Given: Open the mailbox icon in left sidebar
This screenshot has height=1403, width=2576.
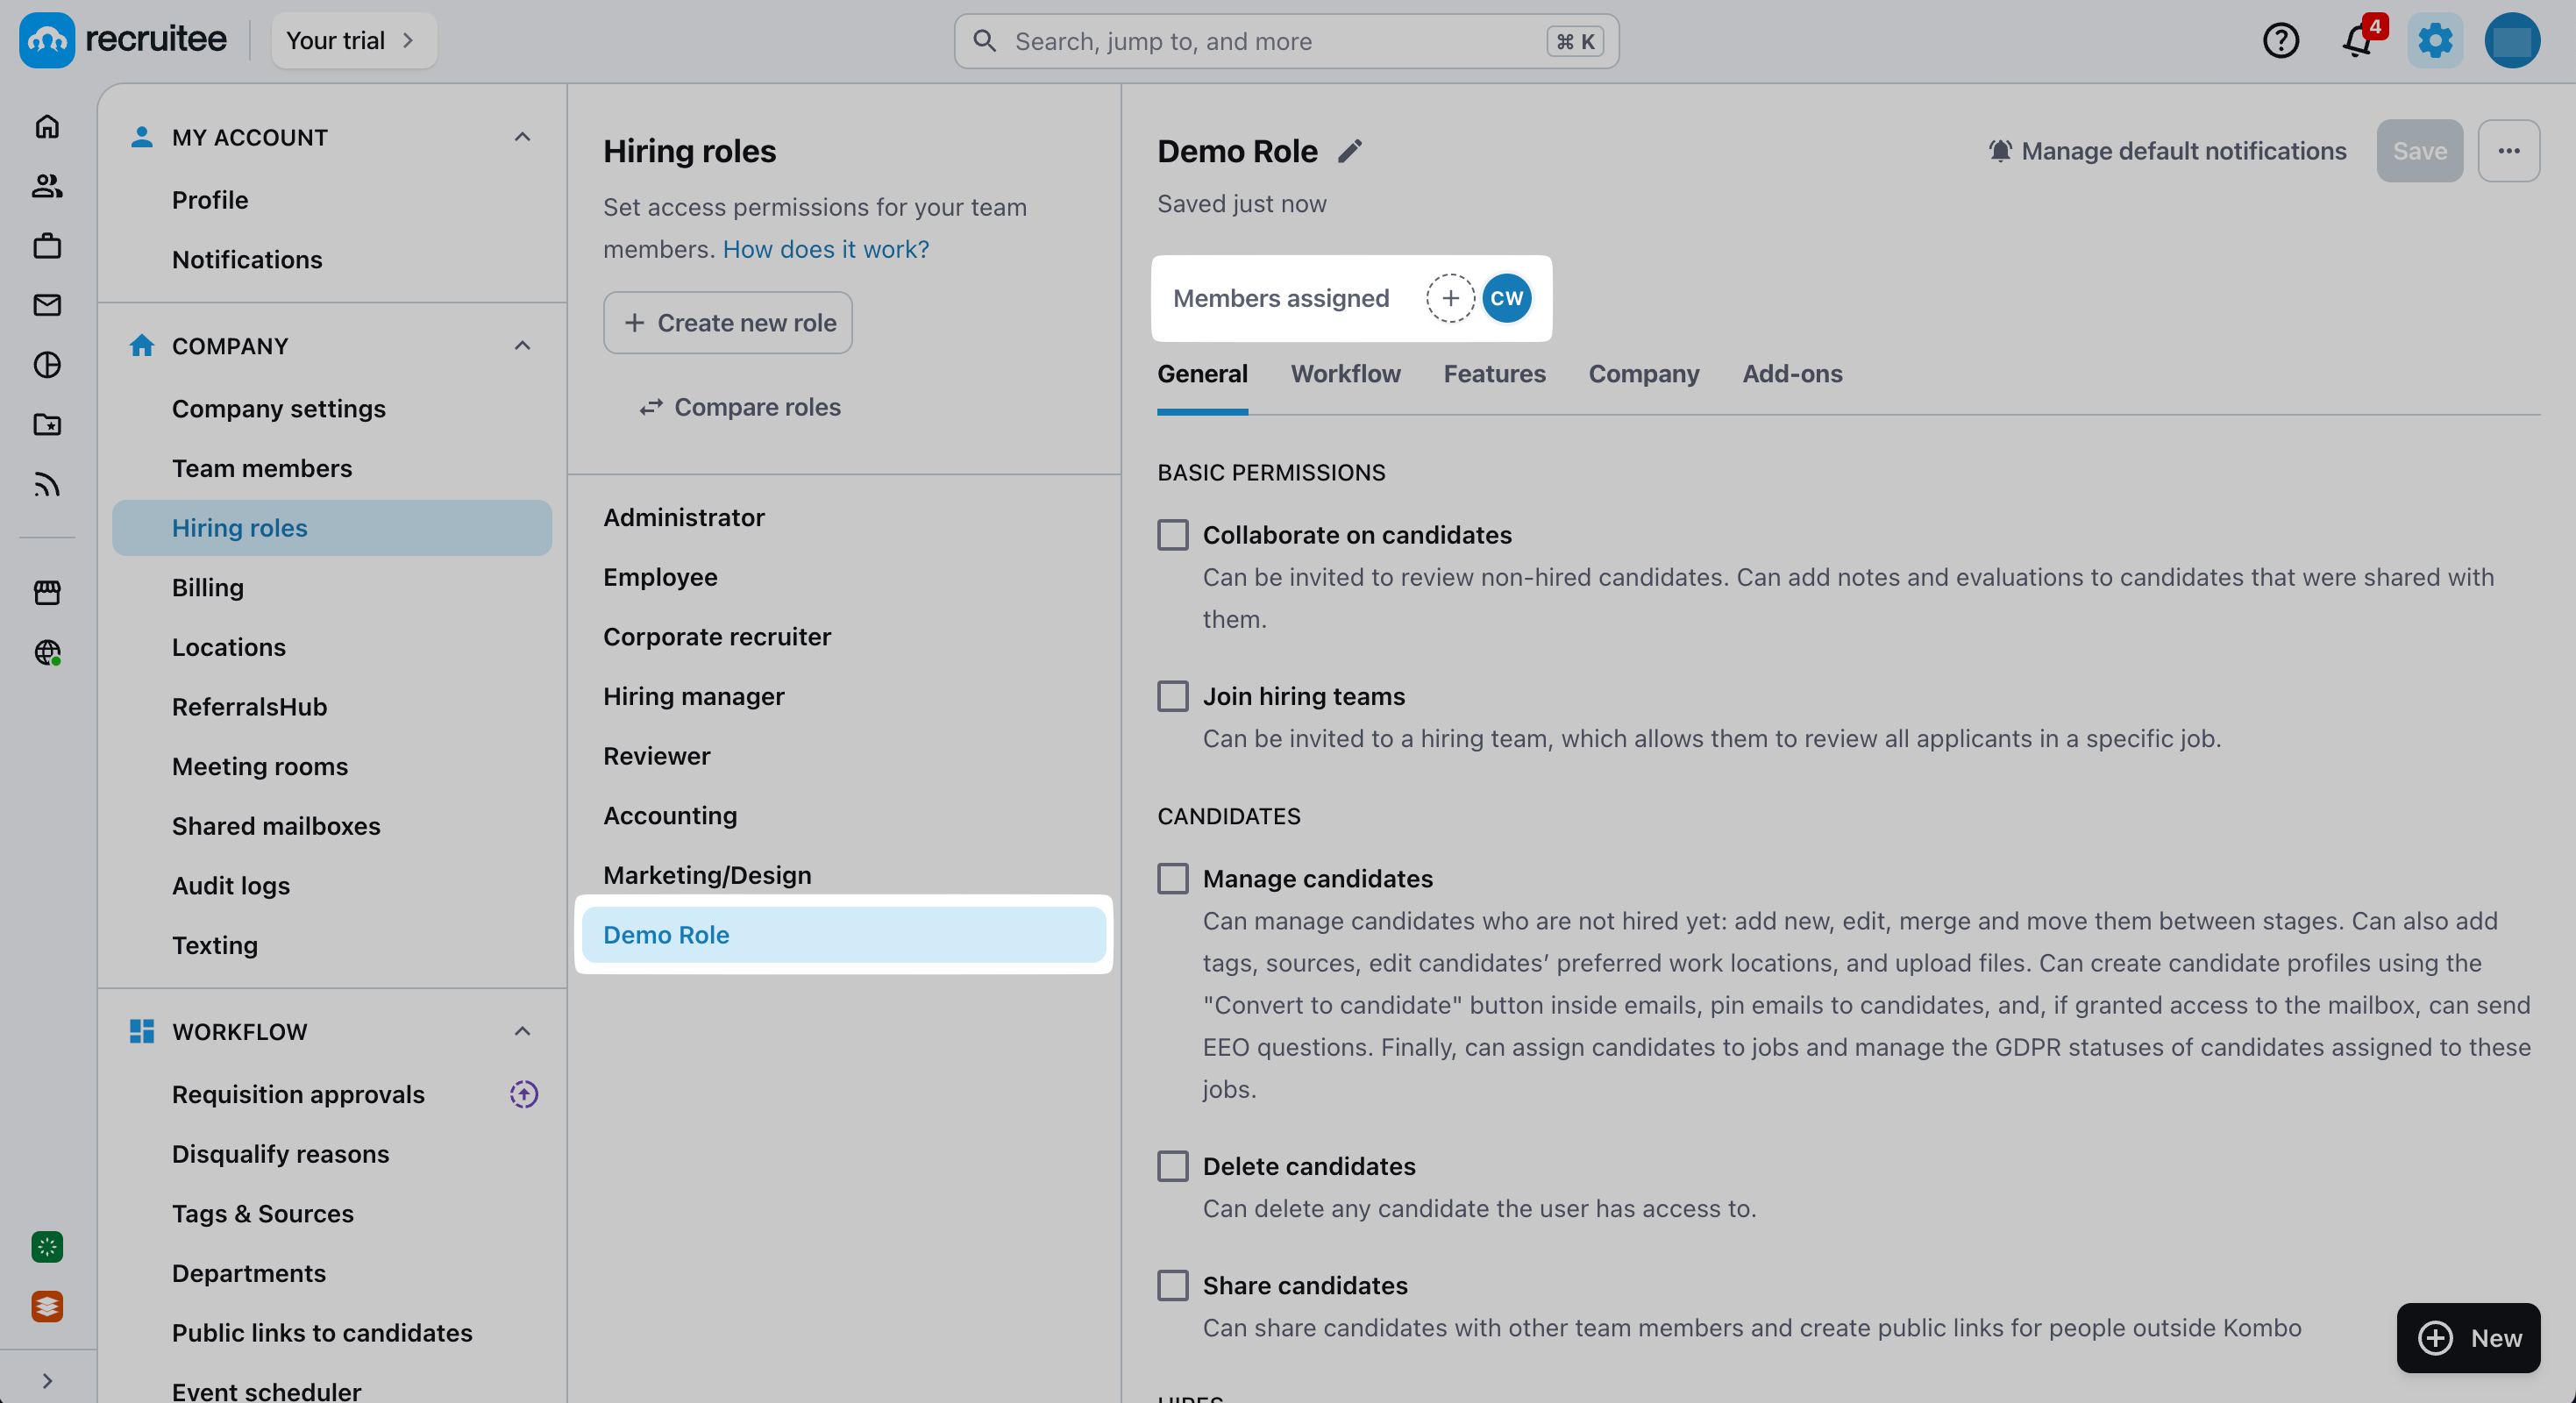Looking at the screenshot, I should click(x=47, y=305).
